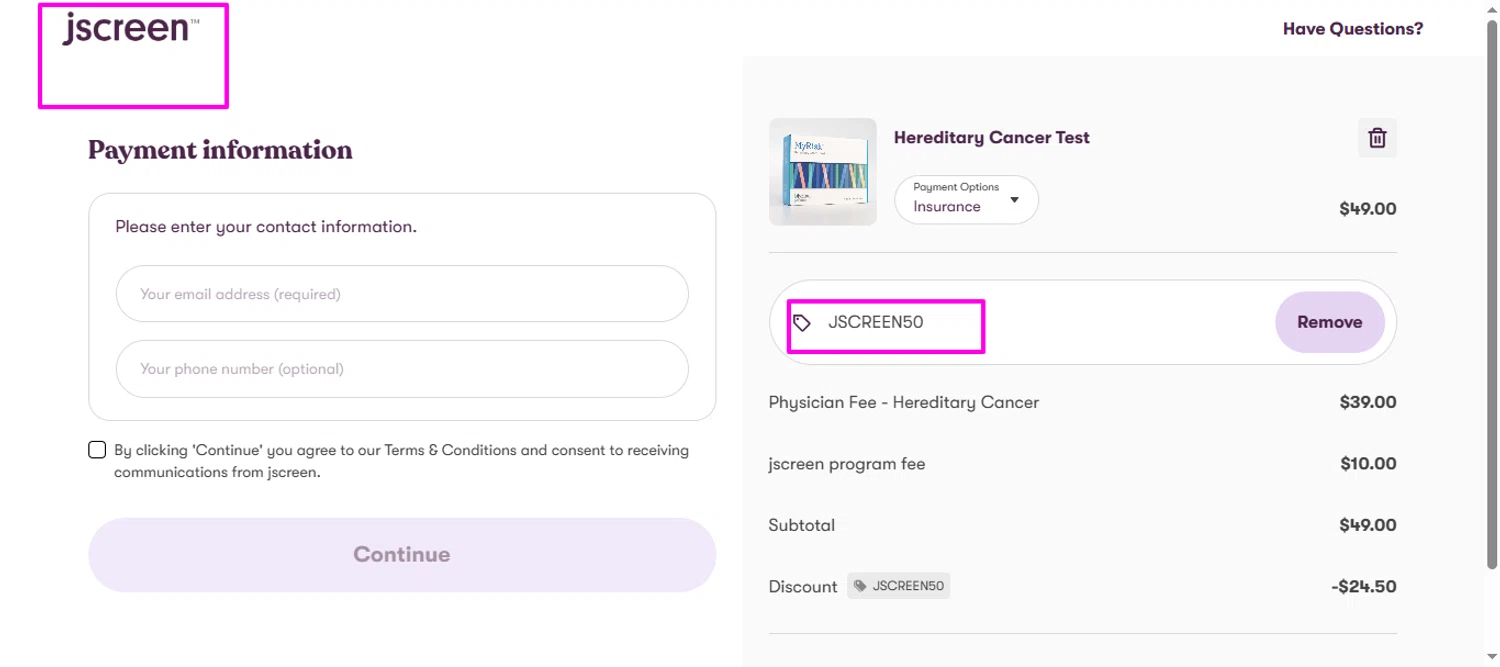Click the JSCREEN50 discount tag badge

[x=899, y=586]
